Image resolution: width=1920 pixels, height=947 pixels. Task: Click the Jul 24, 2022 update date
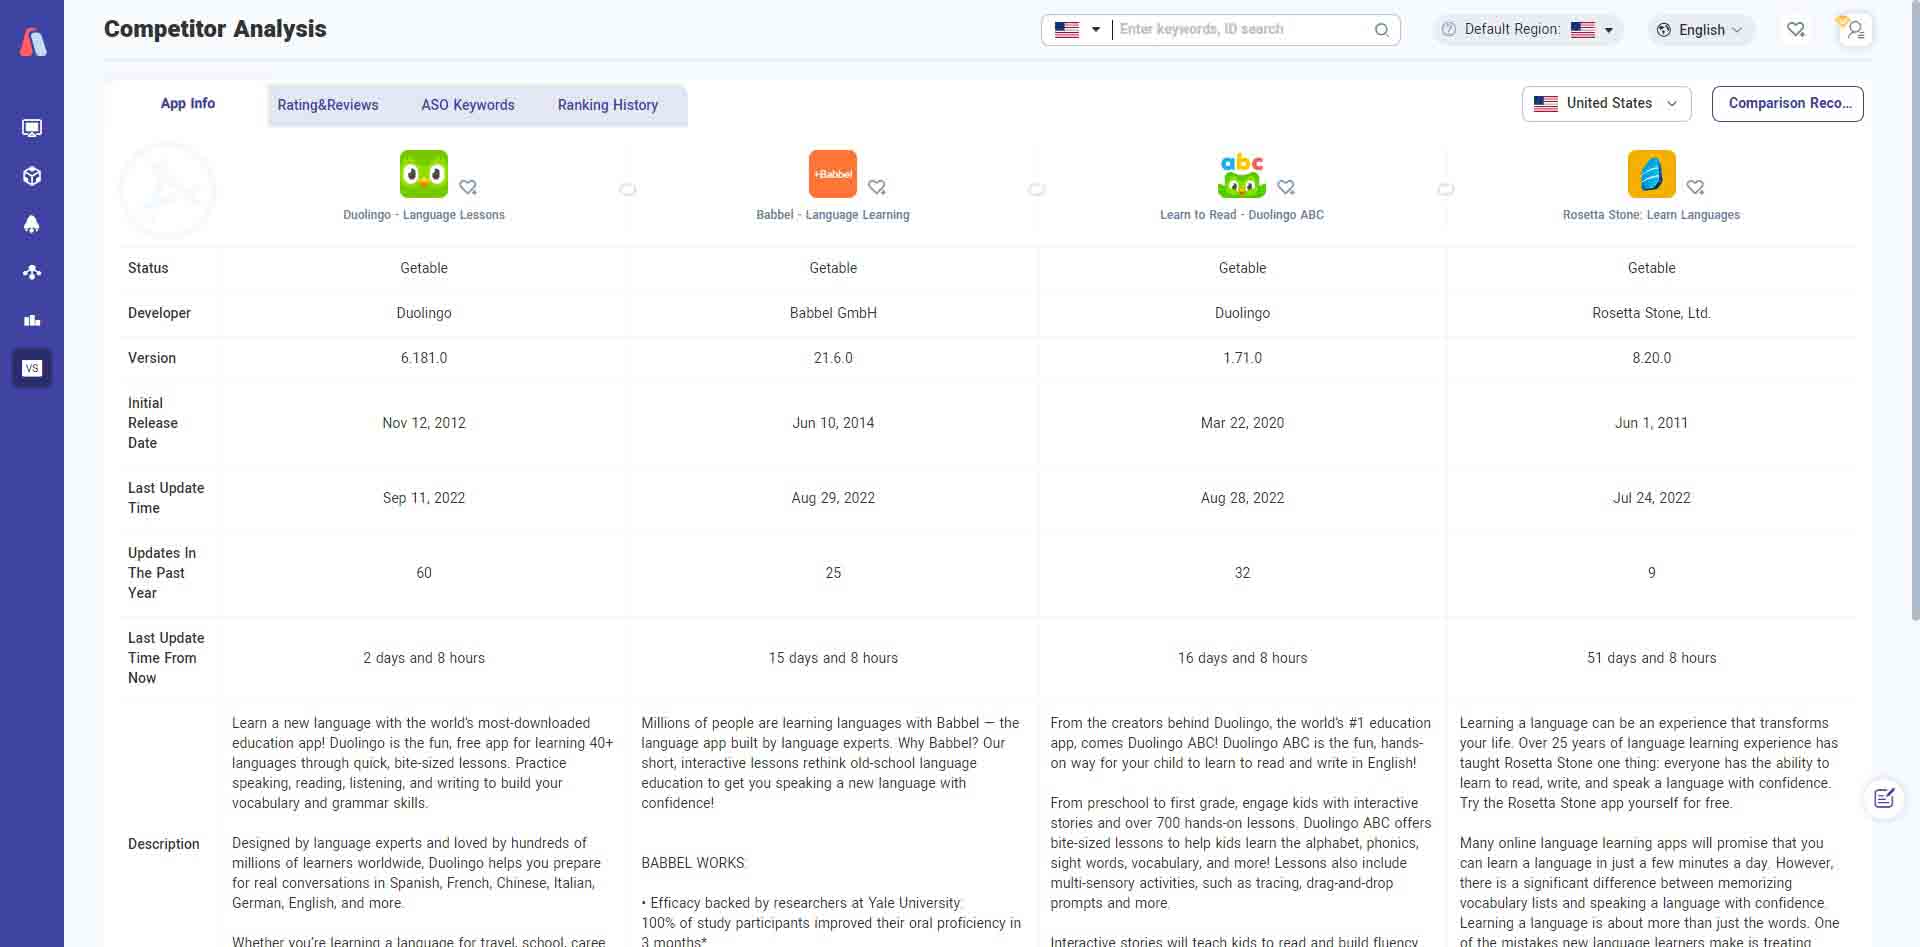(x=1652, y=498)
